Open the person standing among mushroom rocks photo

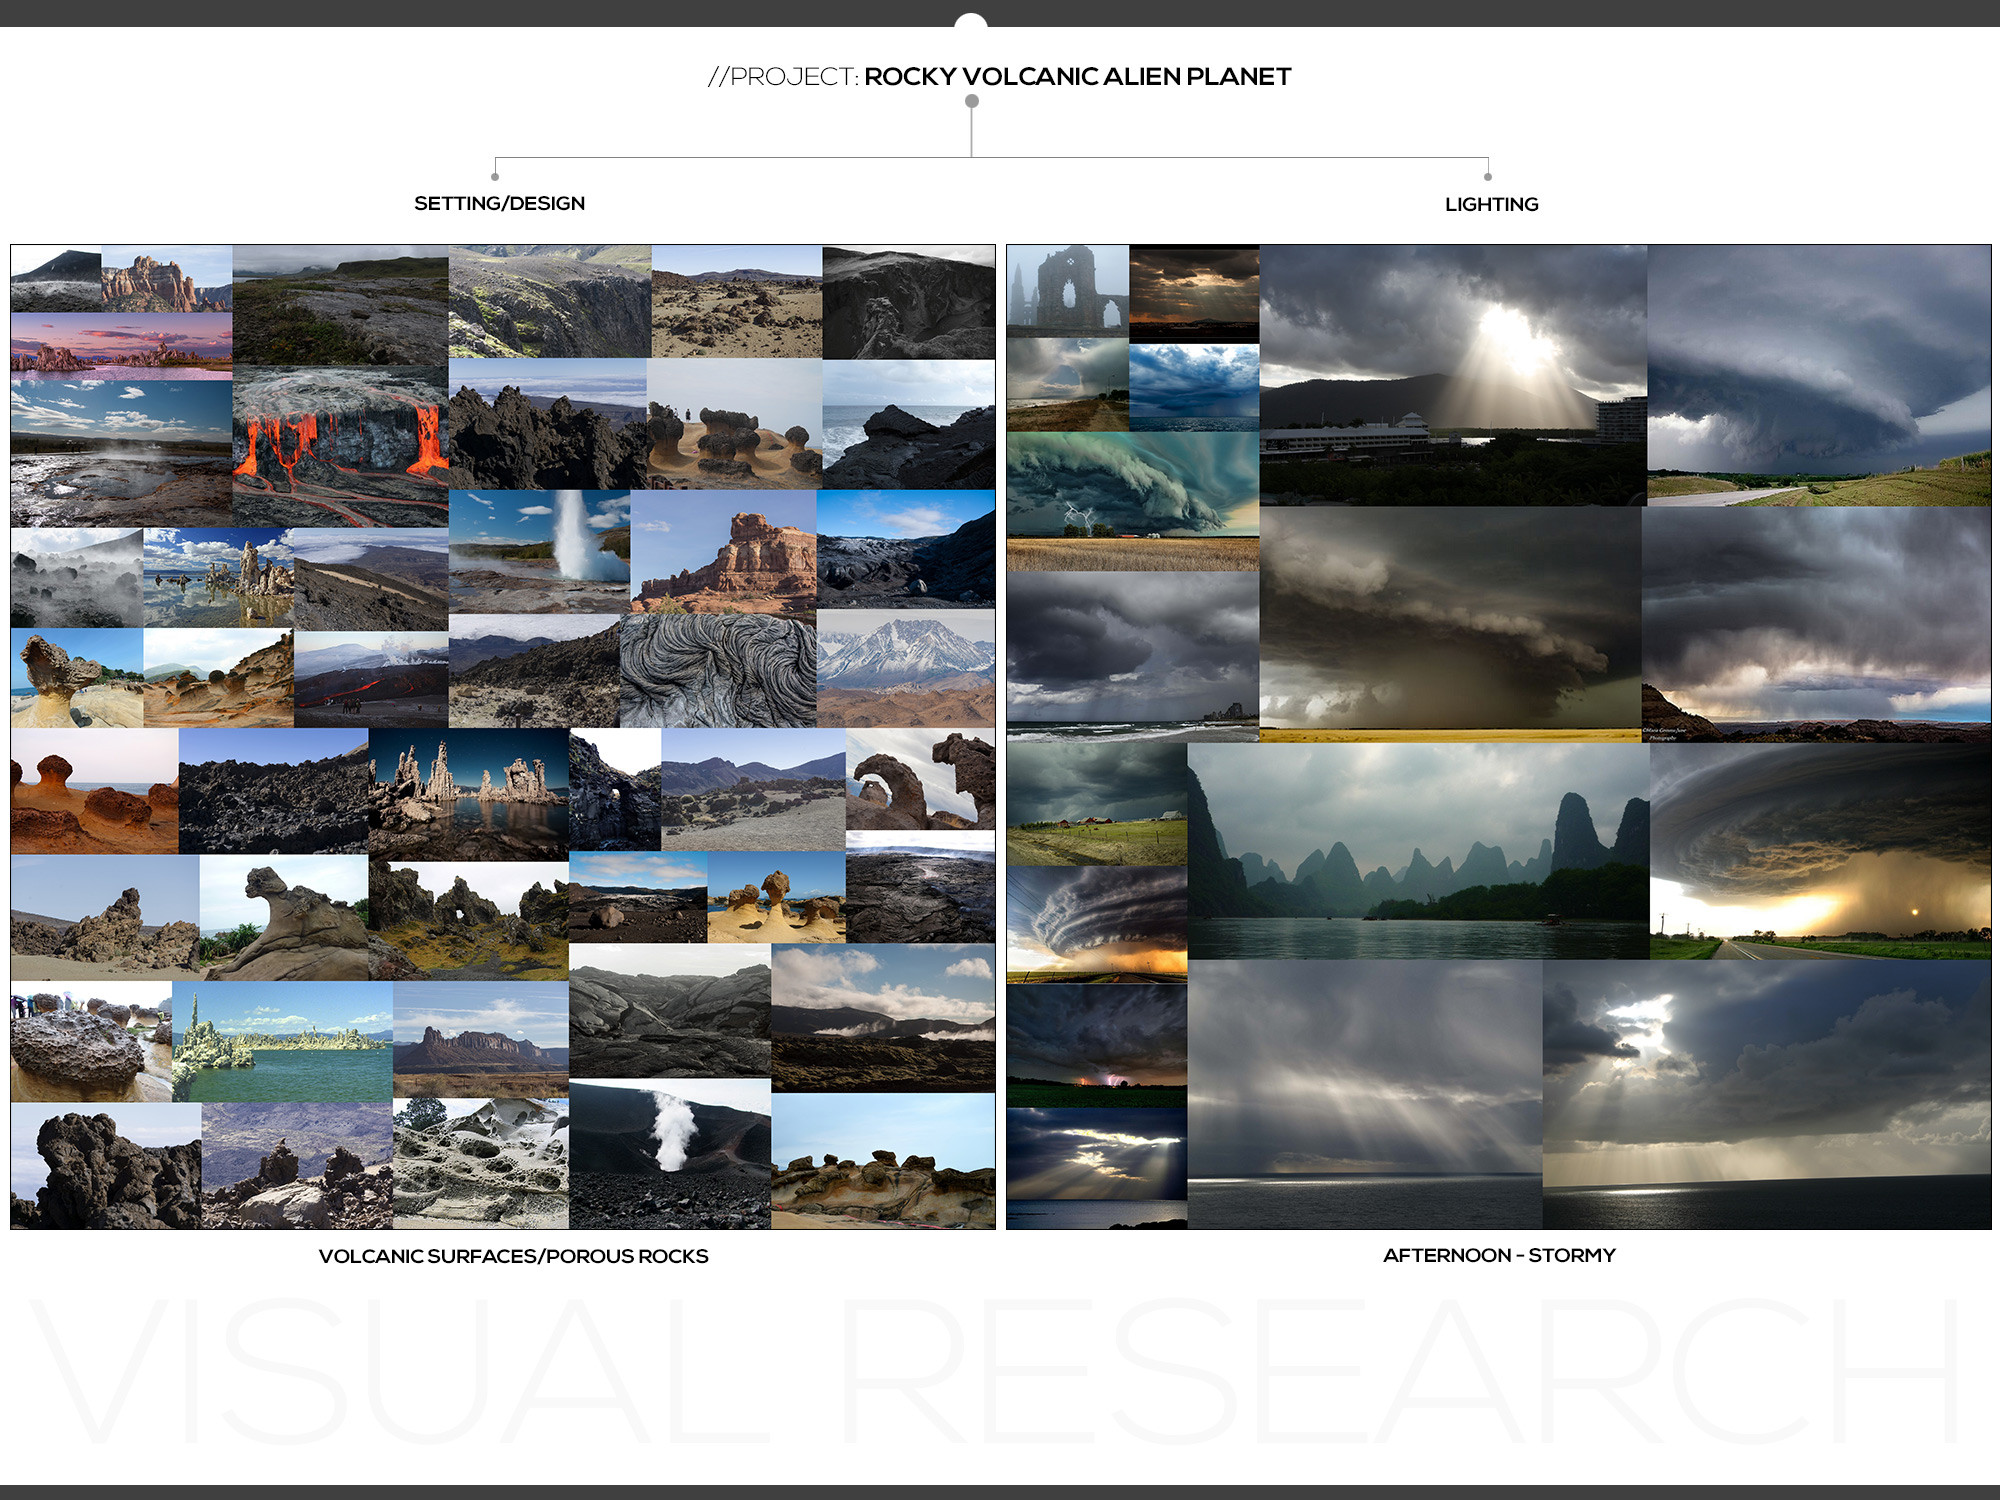(x=734, y=424)
